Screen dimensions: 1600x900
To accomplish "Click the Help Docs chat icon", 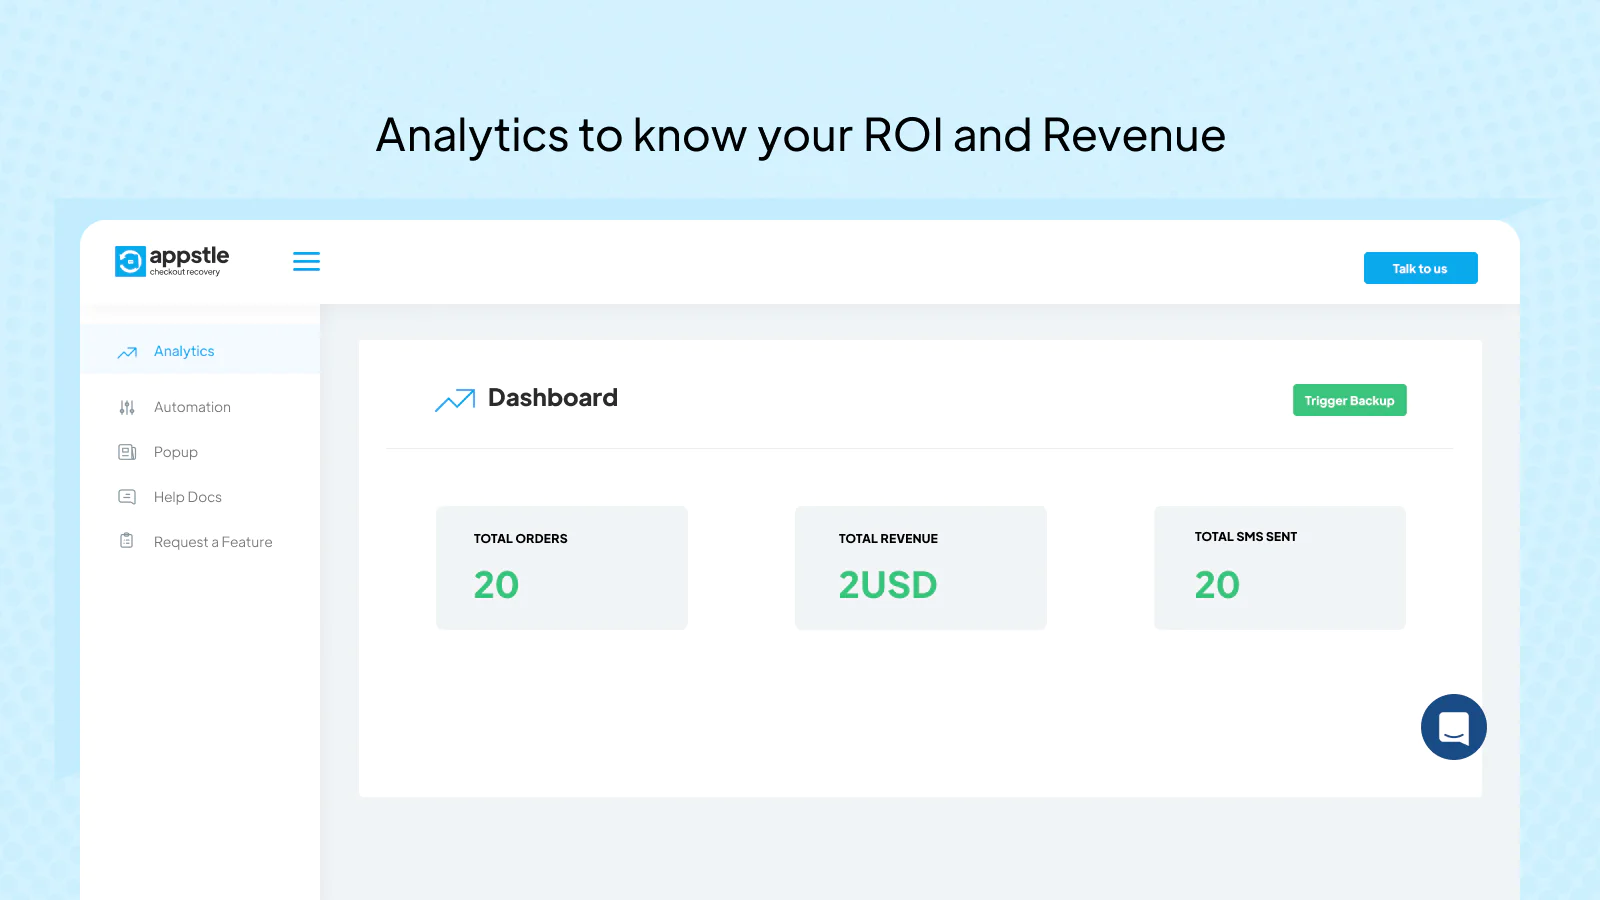I will (127, 497).
